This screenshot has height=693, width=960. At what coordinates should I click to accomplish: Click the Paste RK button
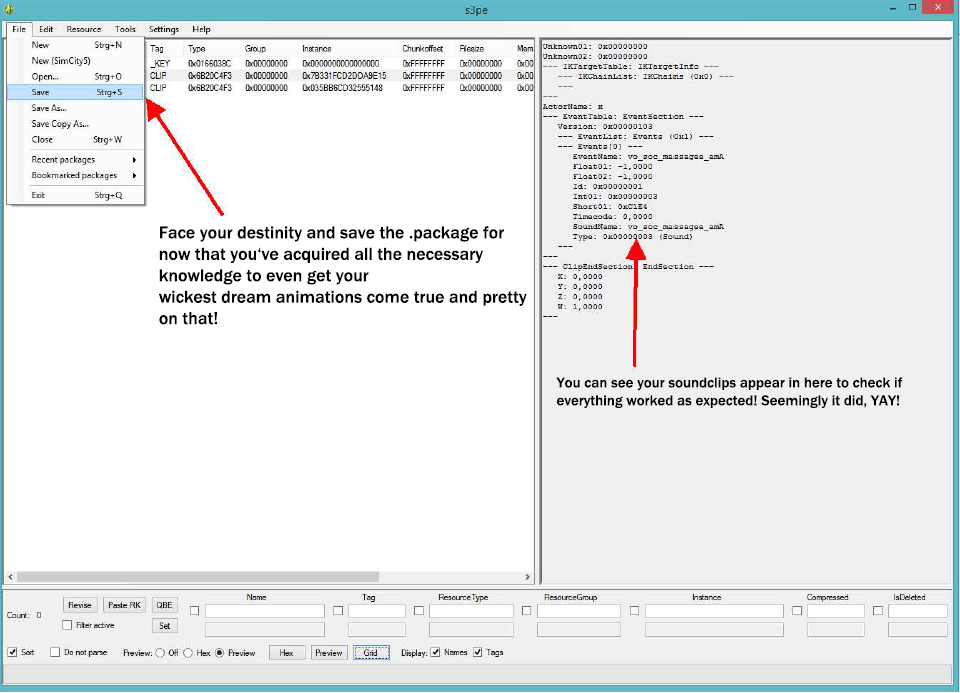(x=124, y=605)
